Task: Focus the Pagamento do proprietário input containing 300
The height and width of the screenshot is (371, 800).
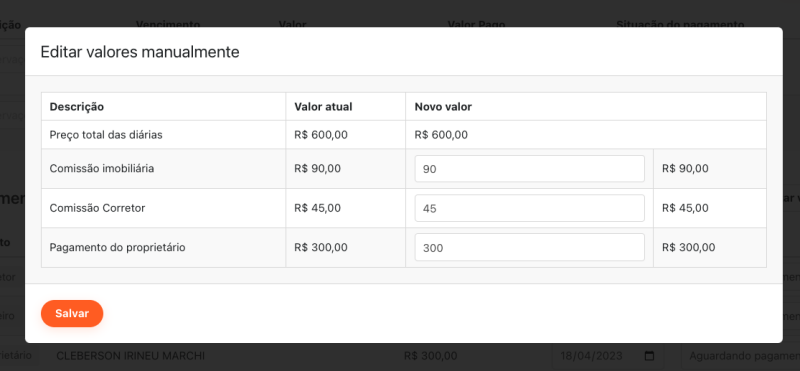Action: coord(530,248)
